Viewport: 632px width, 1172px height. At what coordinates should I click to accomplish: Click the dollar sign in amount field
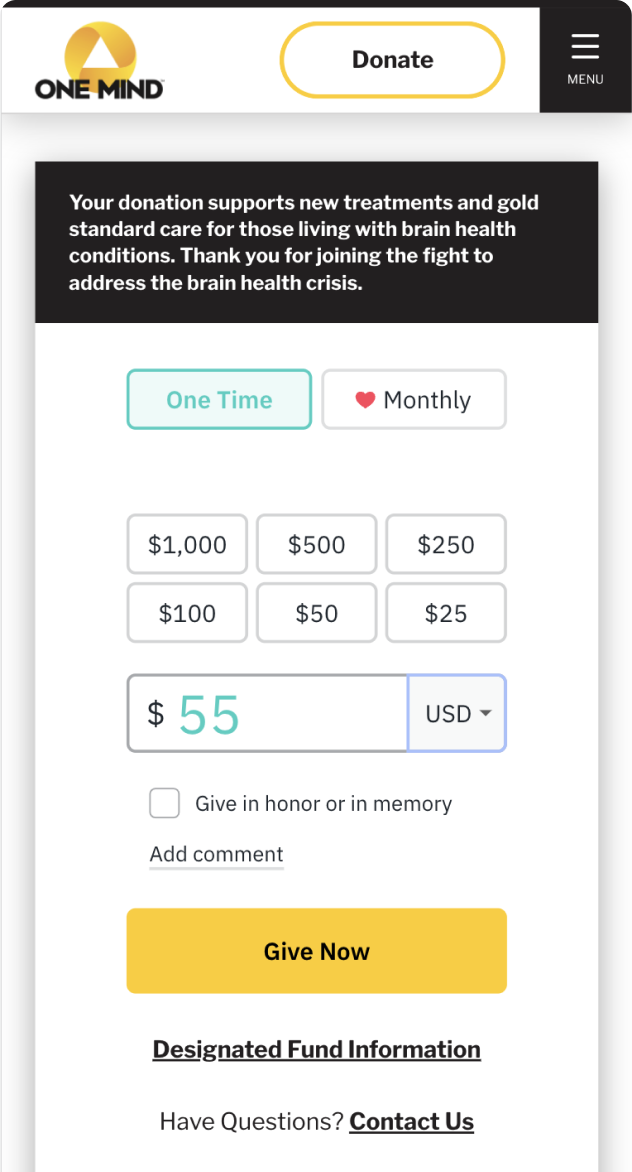(x=155, y=714)
